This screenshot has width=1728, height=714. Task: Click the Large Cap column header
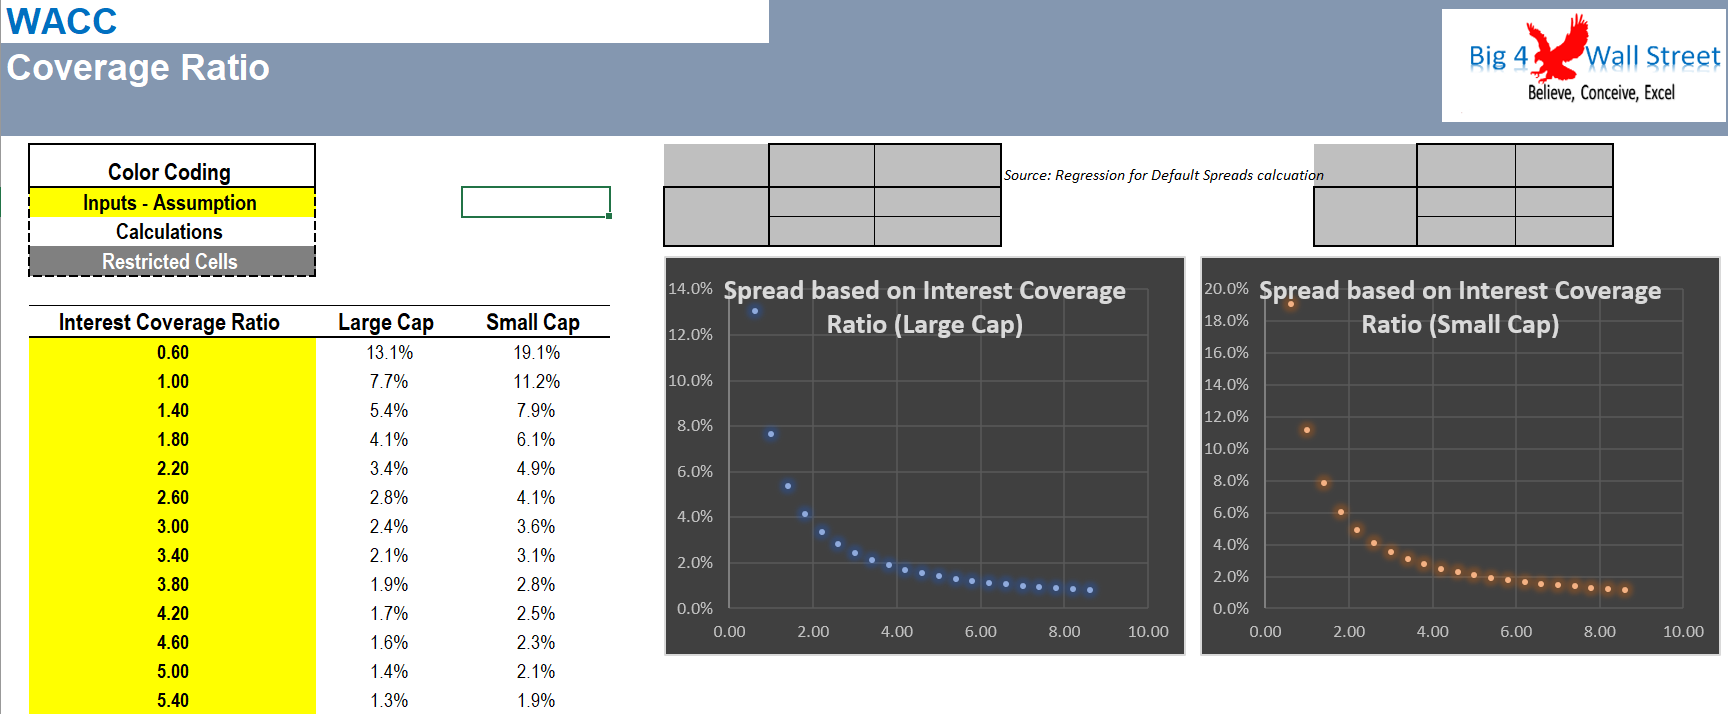point(386,322)
